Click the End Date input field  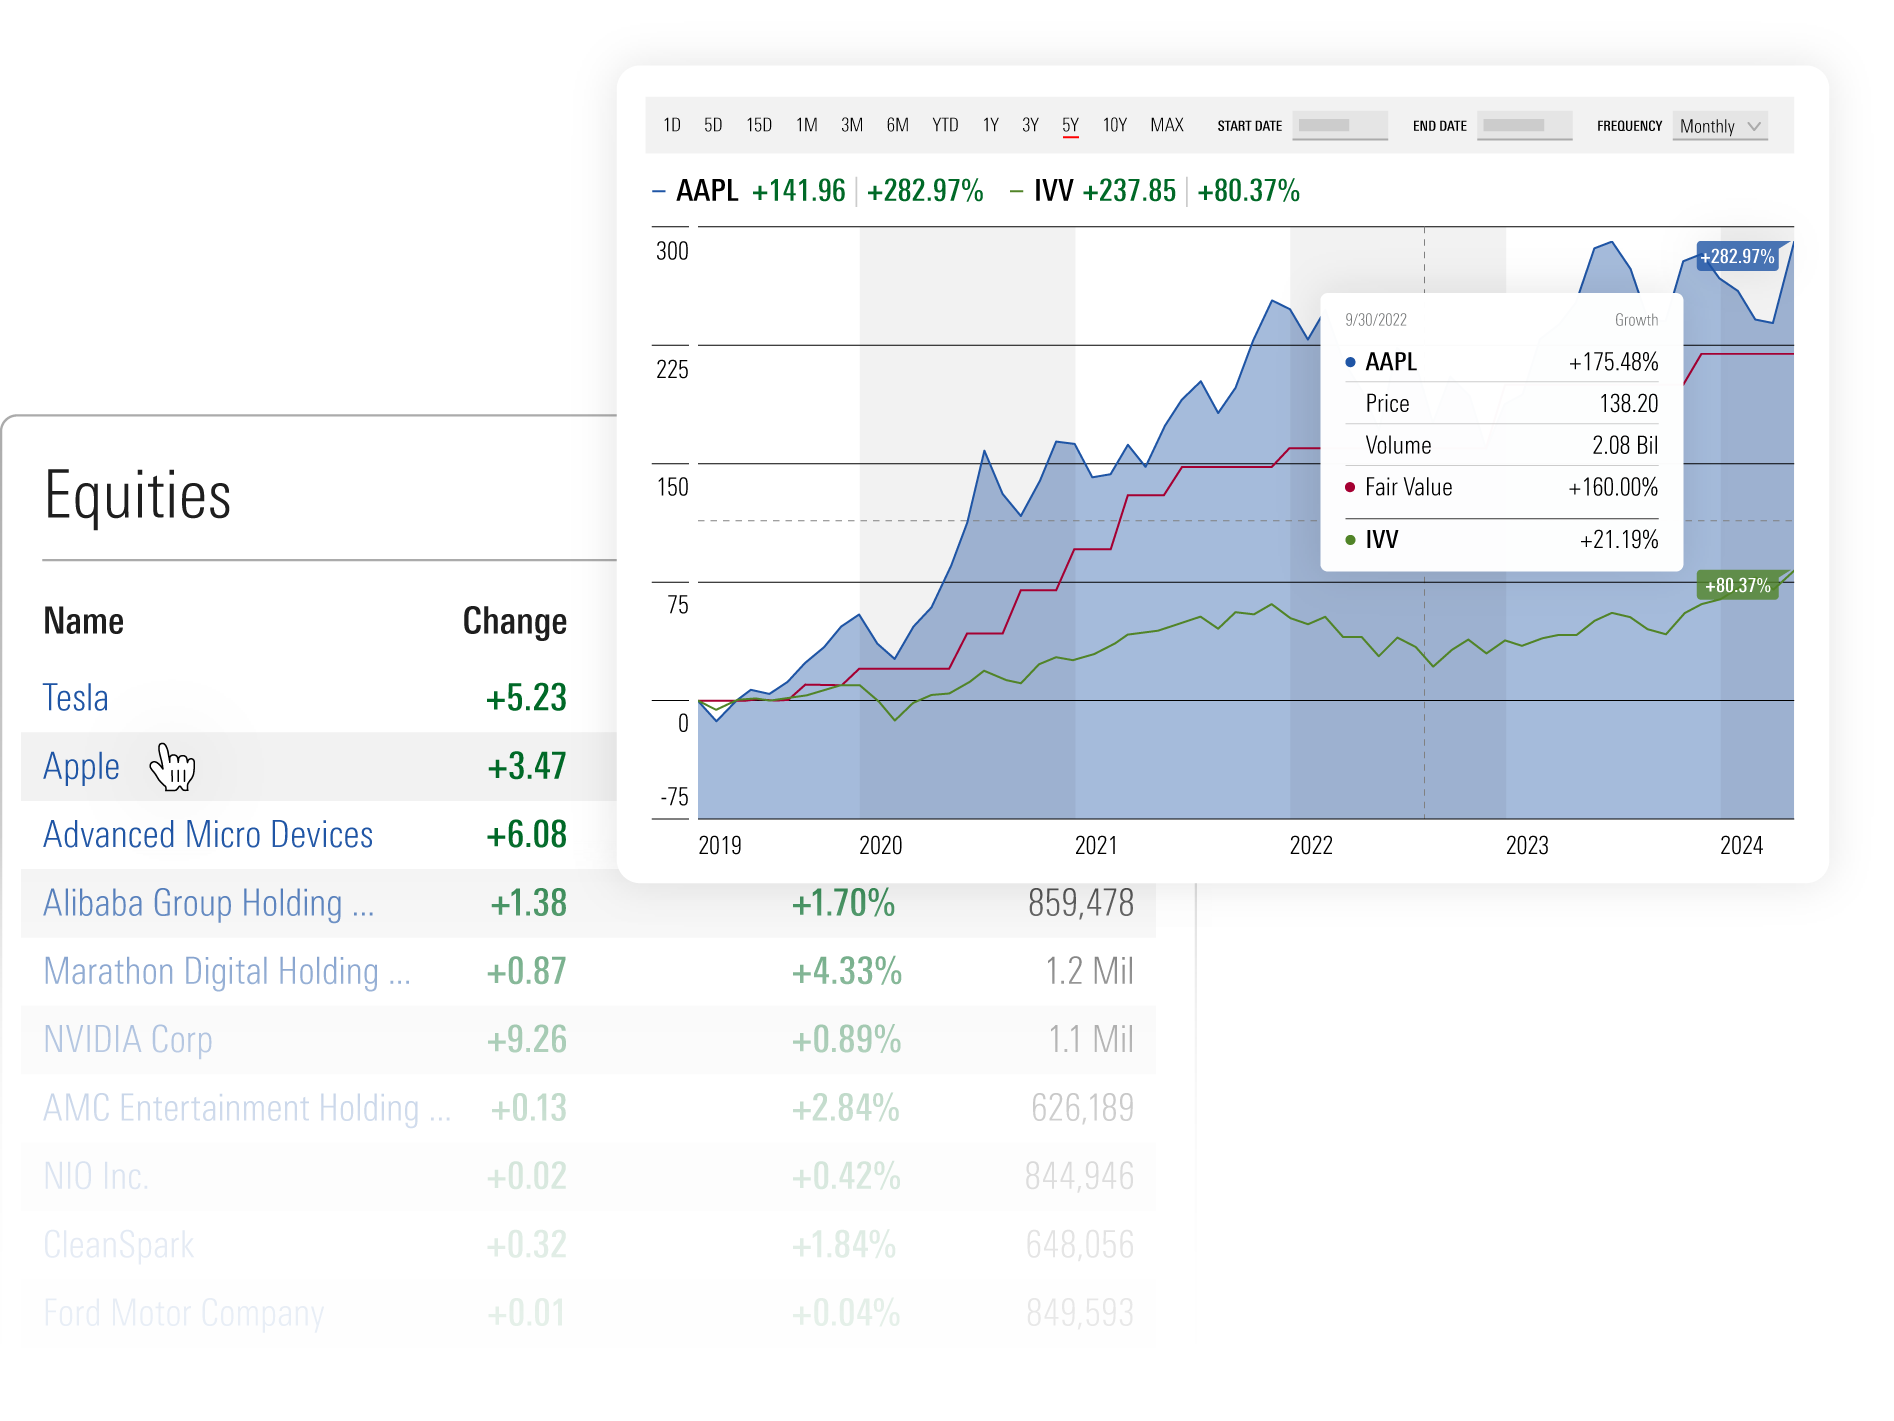(1524, 126)
